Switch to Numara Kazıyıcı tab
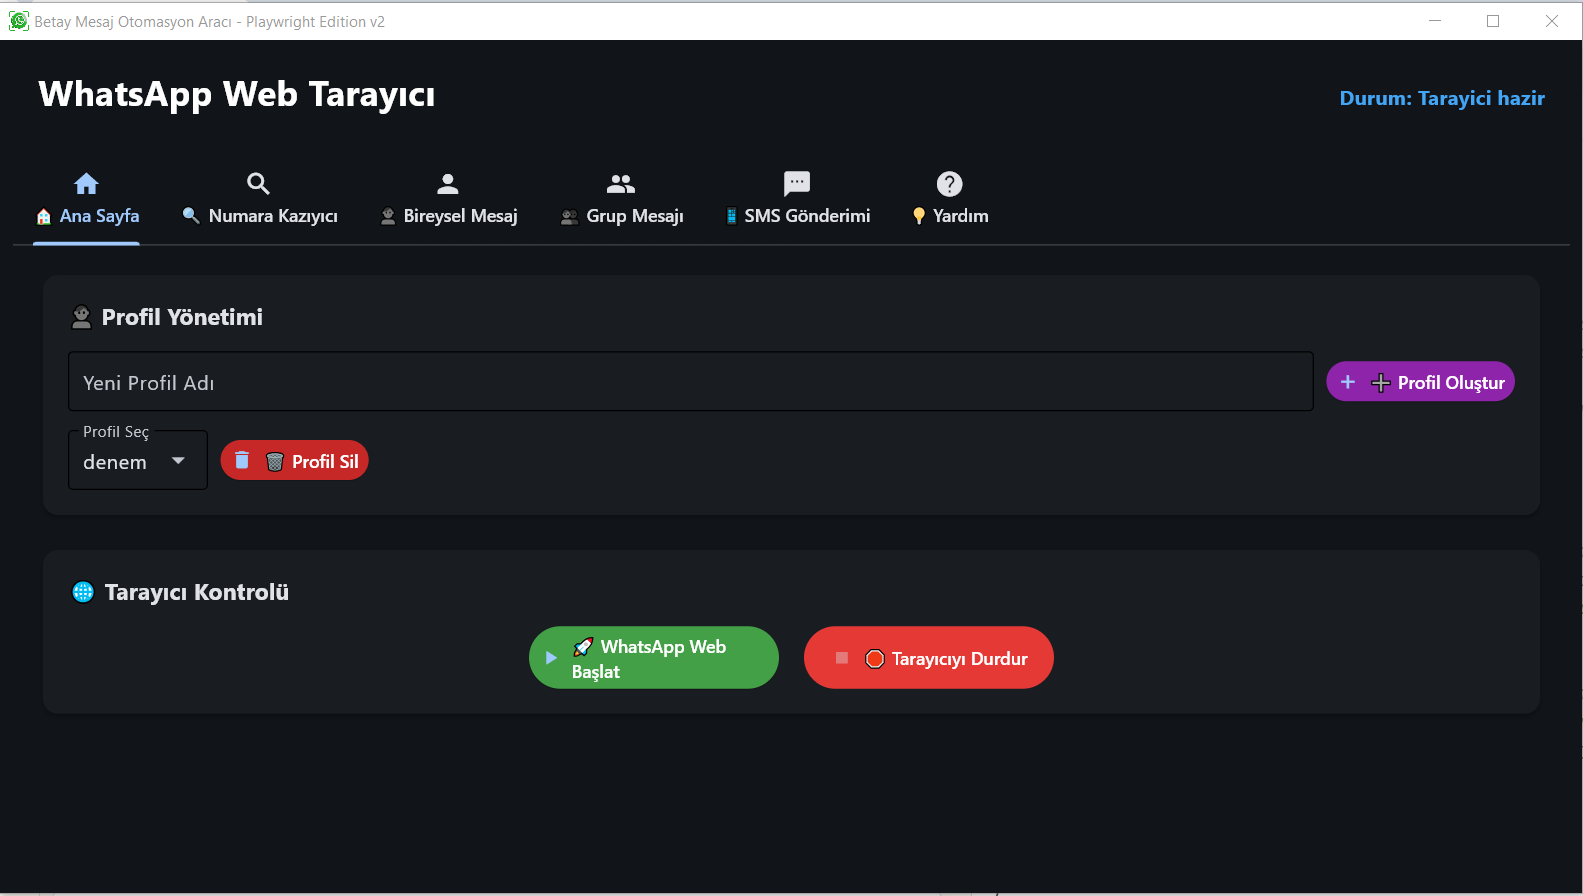 [x=259, y=203]
